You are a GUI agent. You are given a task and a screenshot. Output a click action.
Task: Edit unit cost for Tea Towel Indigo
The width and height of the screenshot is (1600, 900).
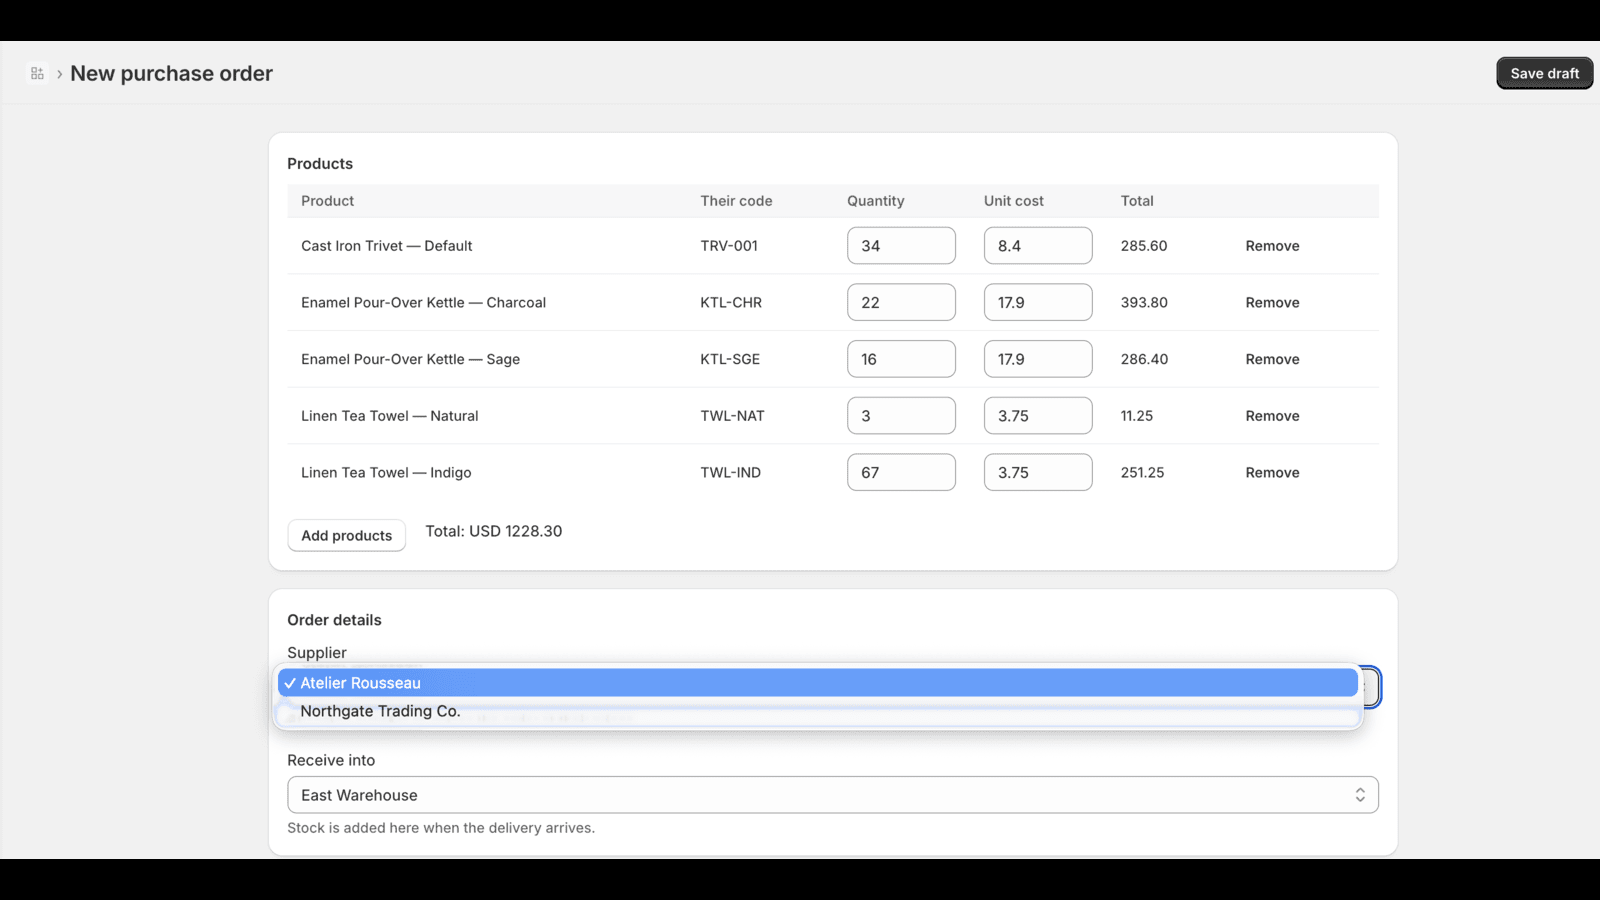pyautogui.click(x=1038, y=472)
